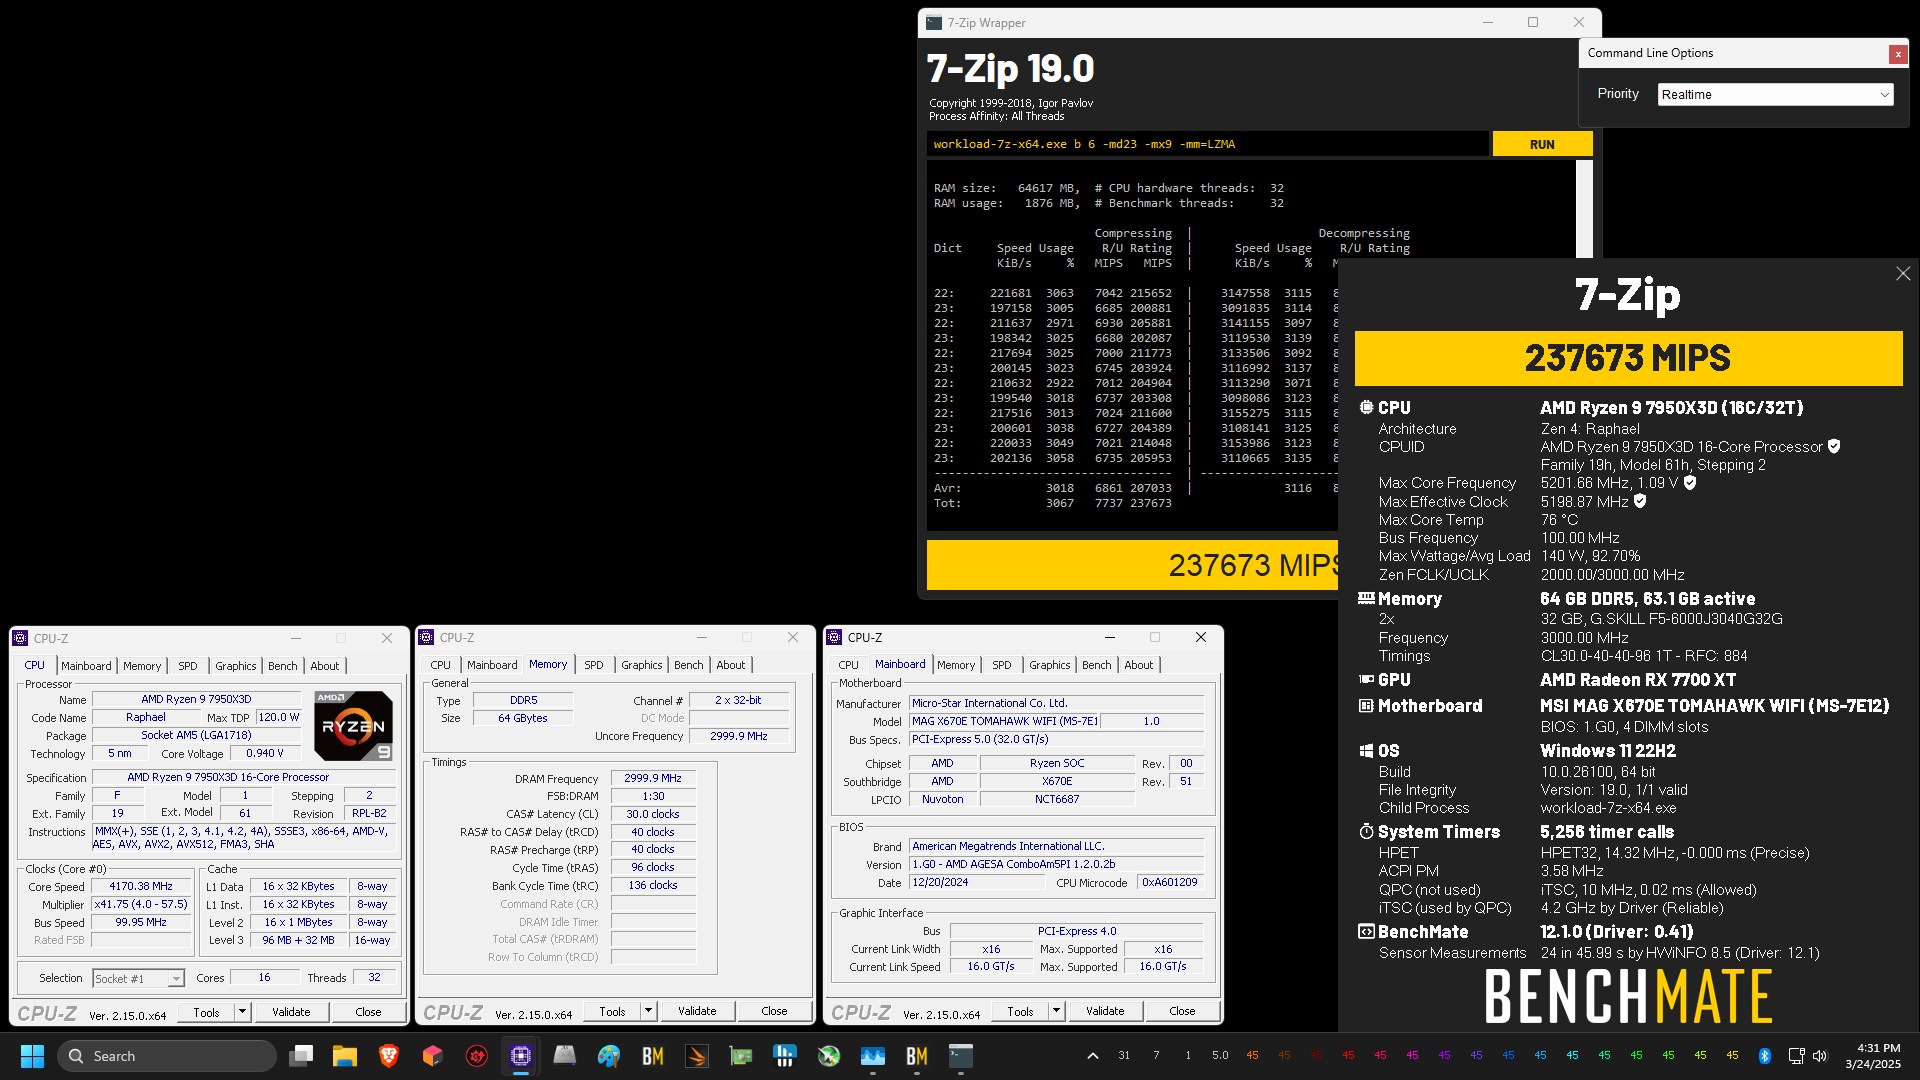Launch File Explorer from taskbar

point(345,1056)
